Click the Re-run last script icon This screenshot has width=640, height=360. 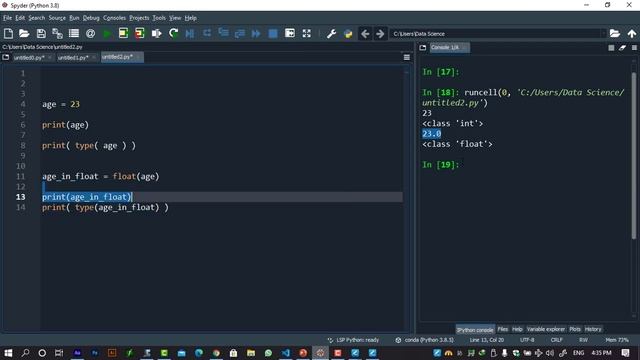173,33
